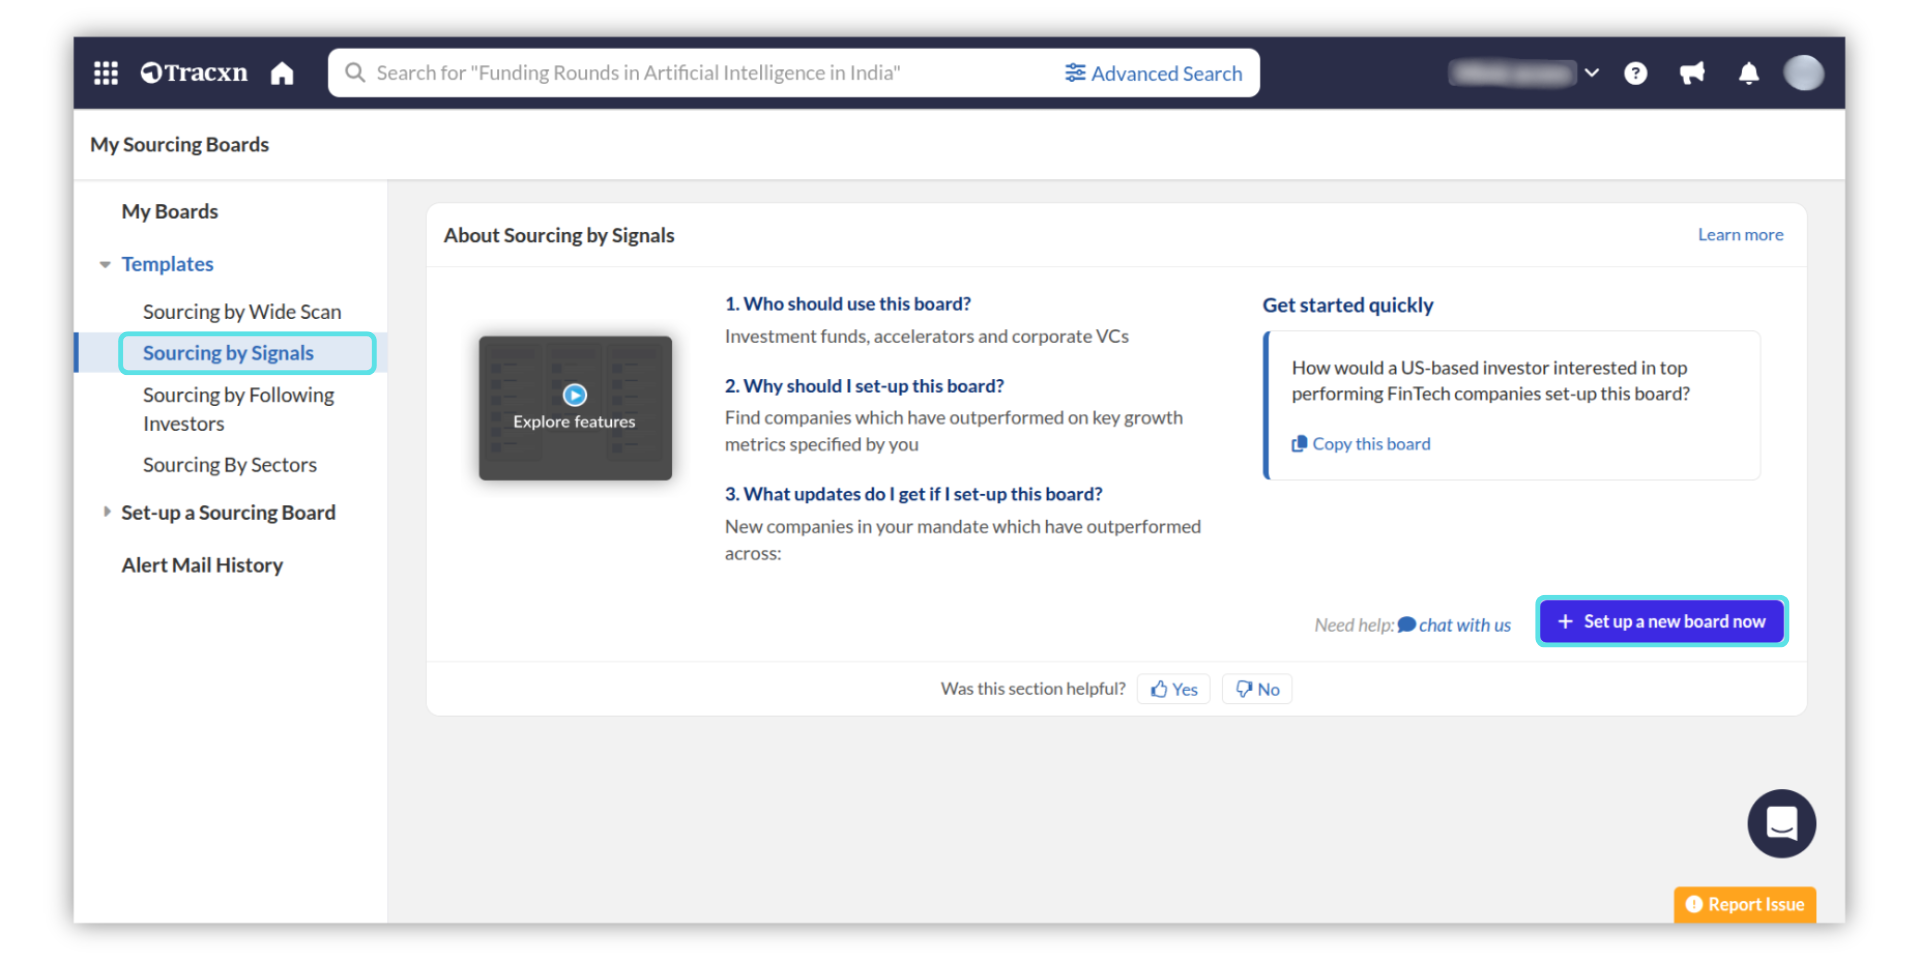1920x960 pixels.
Task: Play the Explore features video
Action: (575, 395)
